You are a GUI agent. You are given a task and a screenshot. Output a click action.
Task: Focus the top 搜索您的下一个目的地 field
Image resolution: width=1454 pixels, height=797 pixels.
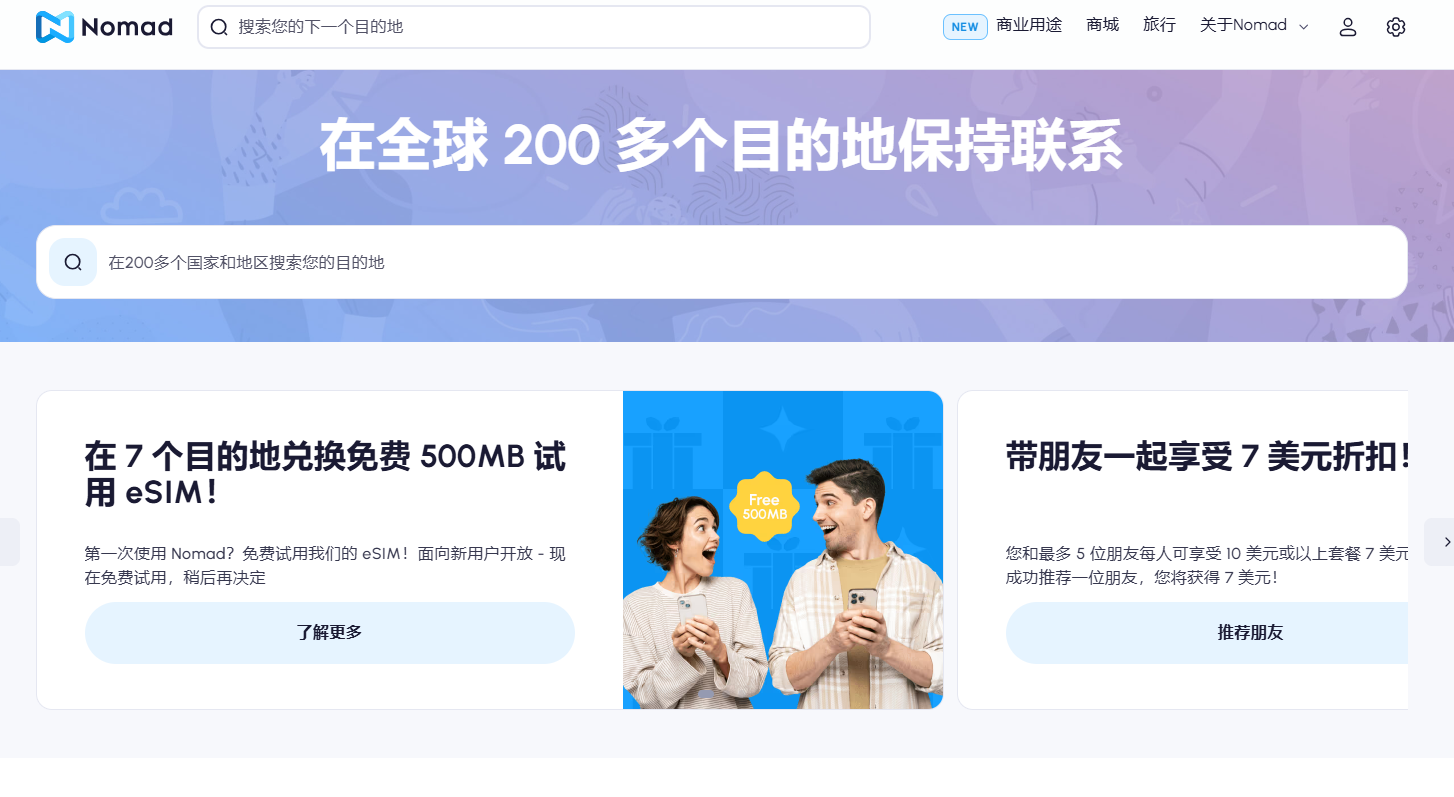pos(534,27)
